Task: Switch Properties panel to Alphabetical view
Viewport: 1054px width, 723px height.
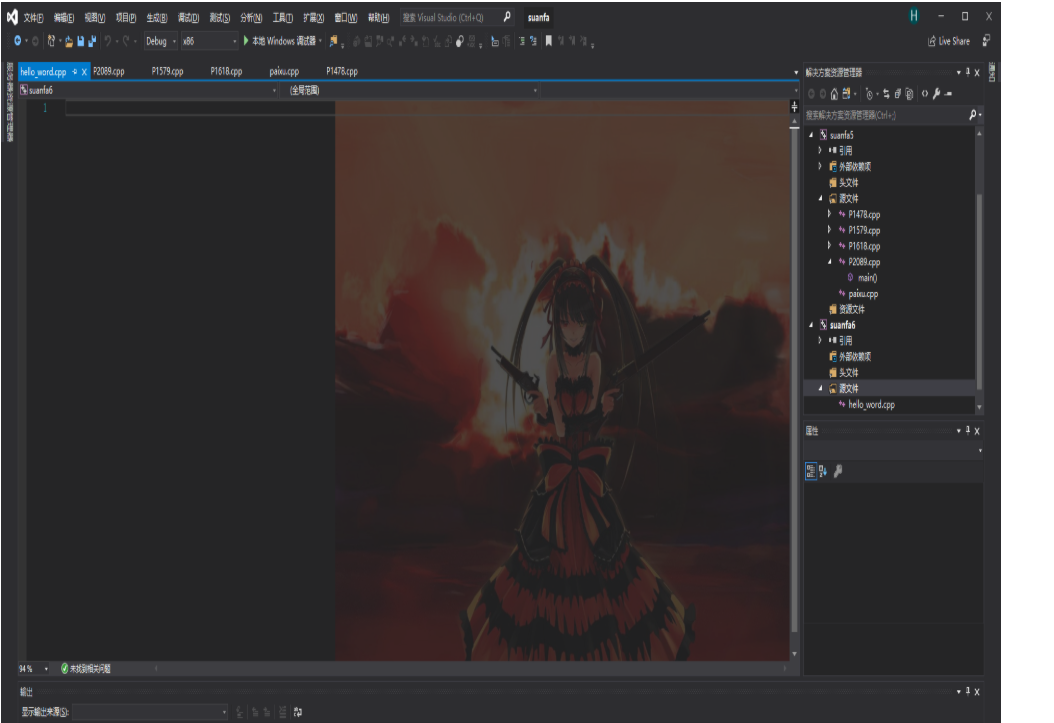Action: pyautogui.click(x=823, y=471)
